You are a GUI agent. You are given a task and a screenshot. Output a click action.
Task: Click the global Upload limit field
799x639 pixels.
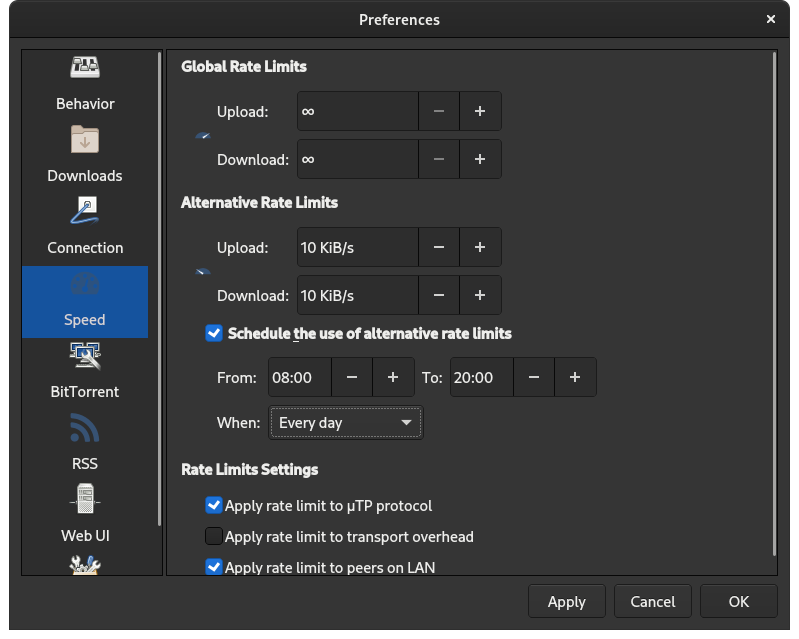pos(358,111)
